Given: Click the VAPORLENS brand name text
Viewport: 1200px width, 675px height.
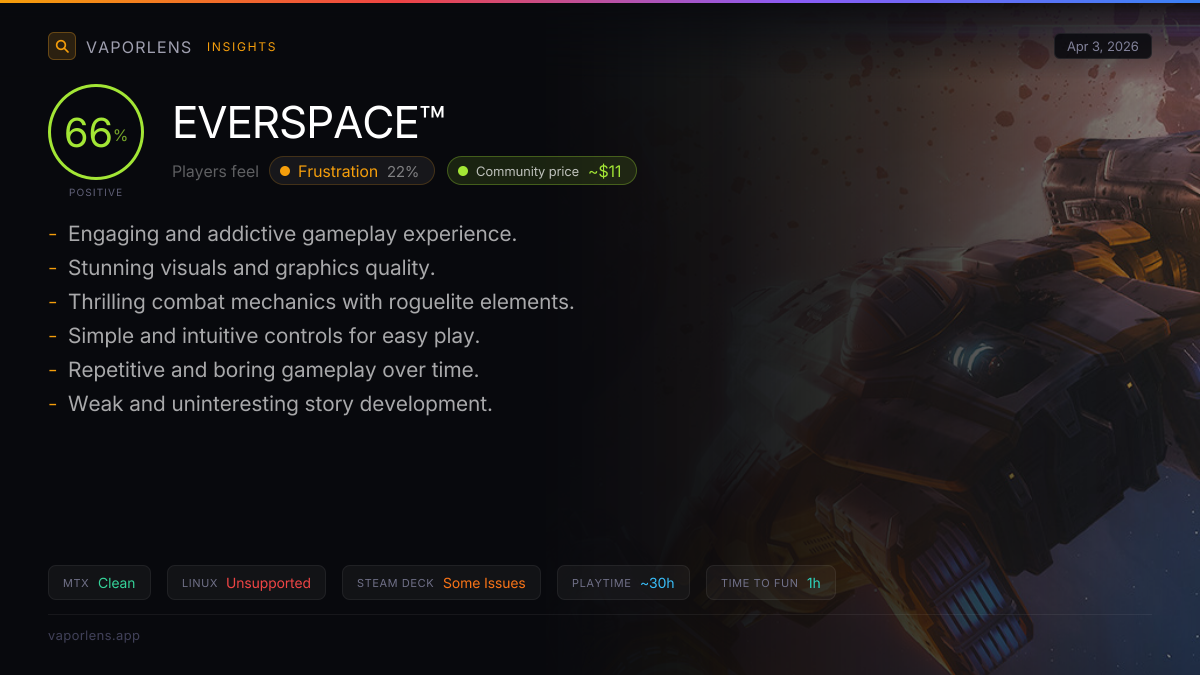Looking at the screenshot, I should [139, 47].
